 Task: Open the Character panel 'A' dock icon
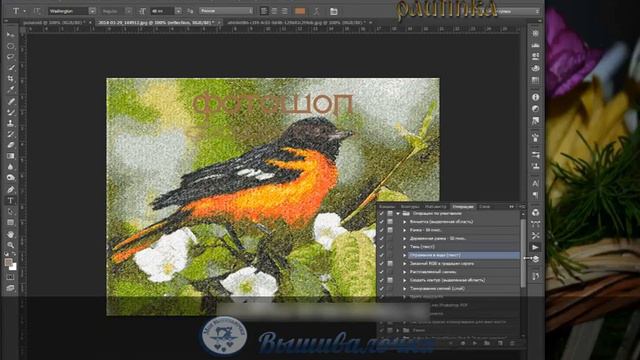tap(536, 183)
